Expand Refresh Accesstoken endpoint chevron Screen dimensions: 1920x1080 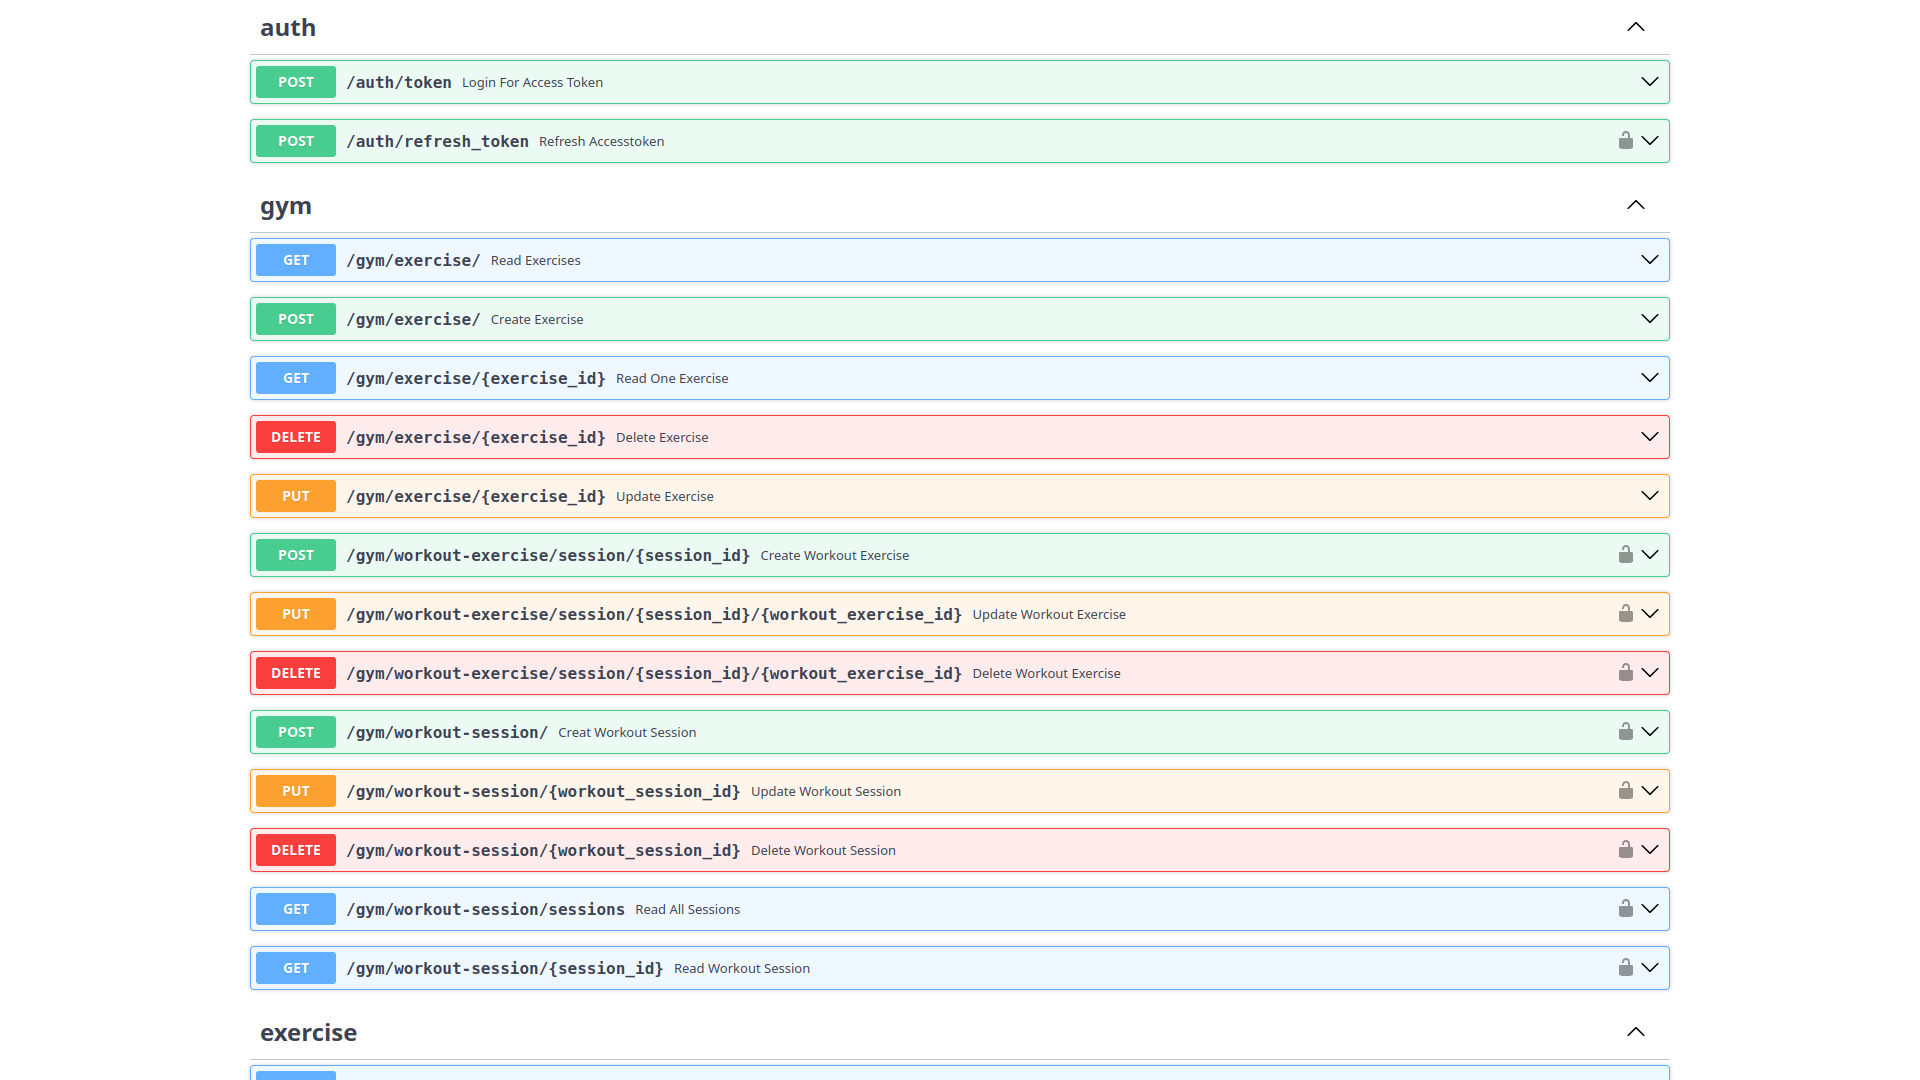pos(1650,141)
